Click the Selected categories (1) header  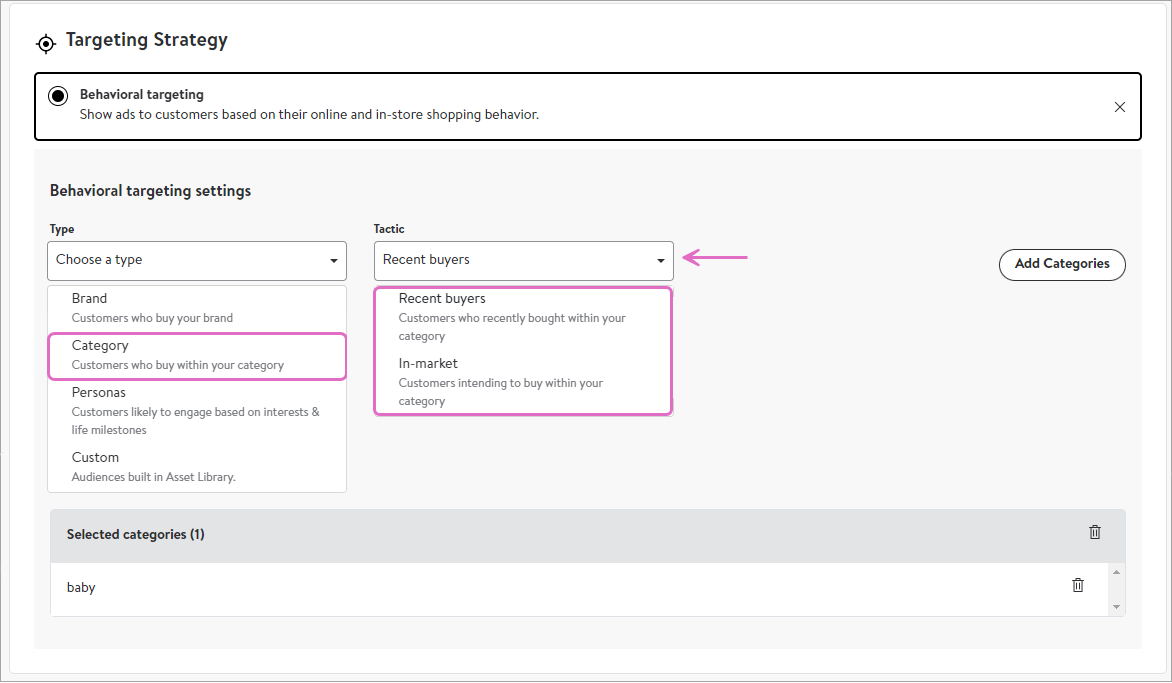pos(136,535)
